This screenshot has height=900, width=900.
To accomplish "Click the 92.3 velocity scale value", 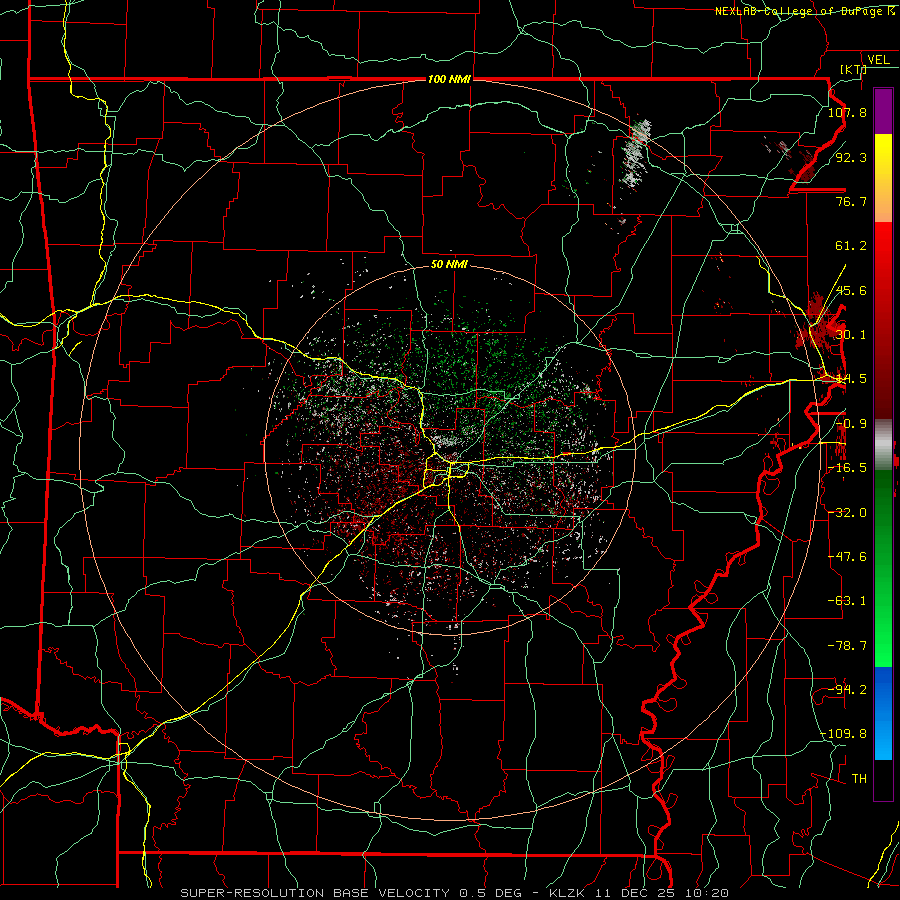I will coord(851,157).
